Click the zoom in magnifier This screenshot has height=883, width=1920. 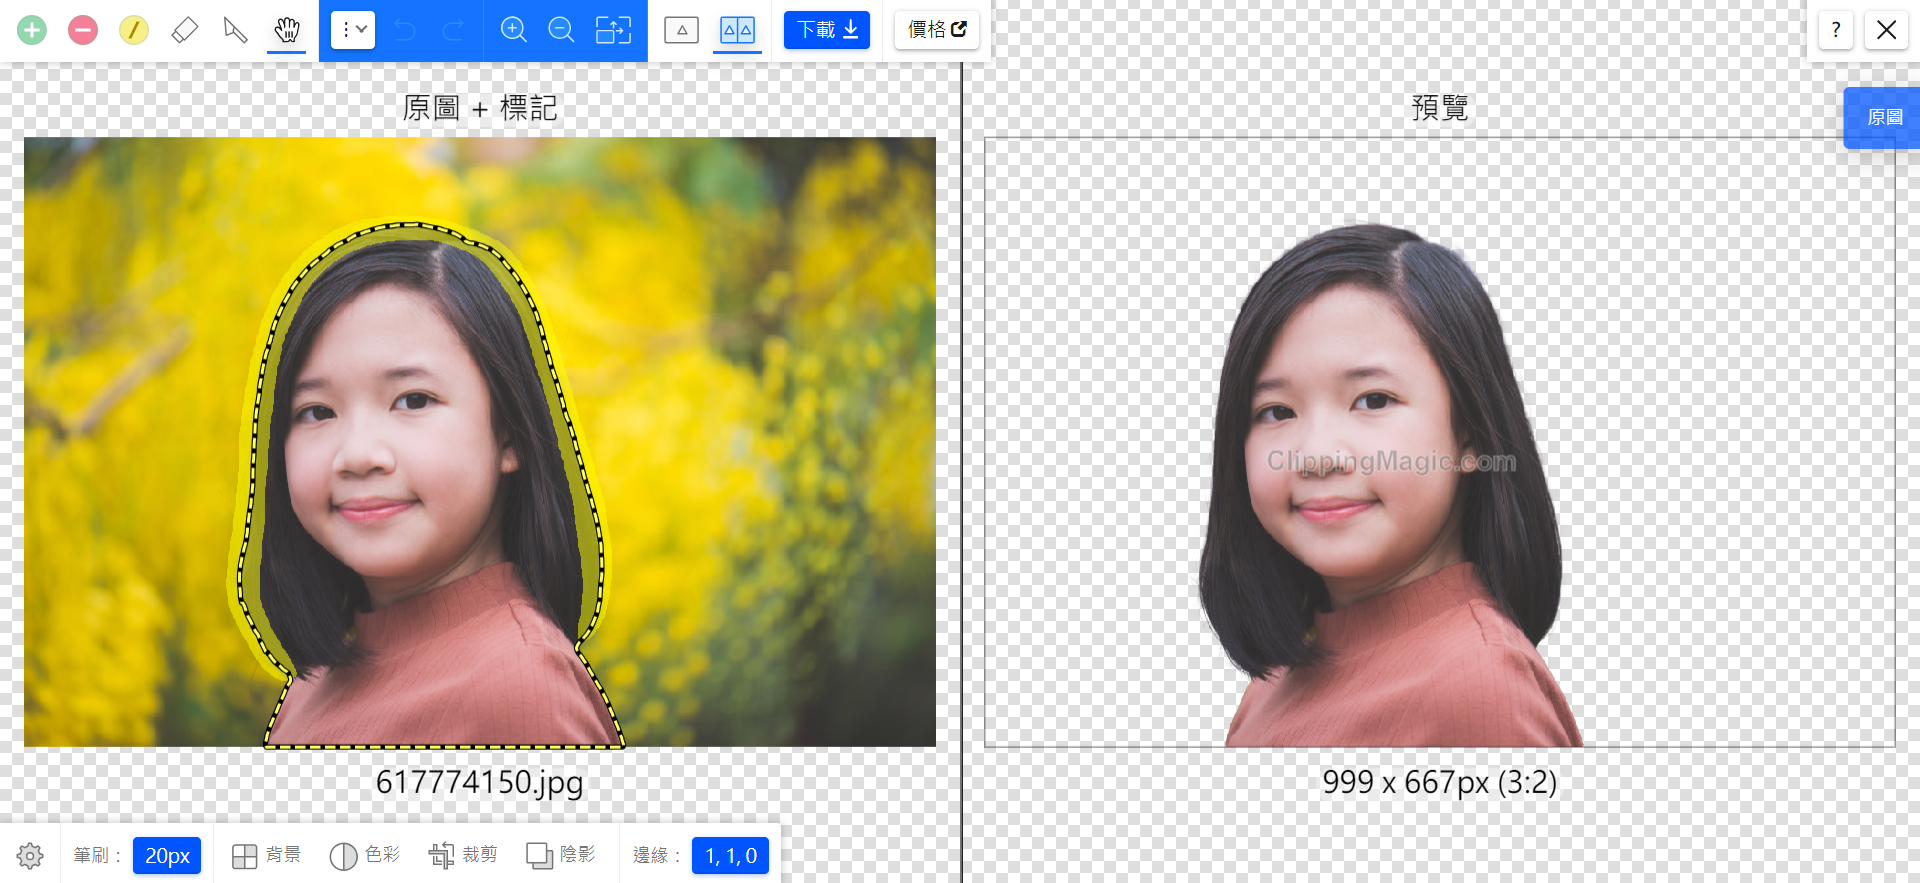(x=514, y=30)
